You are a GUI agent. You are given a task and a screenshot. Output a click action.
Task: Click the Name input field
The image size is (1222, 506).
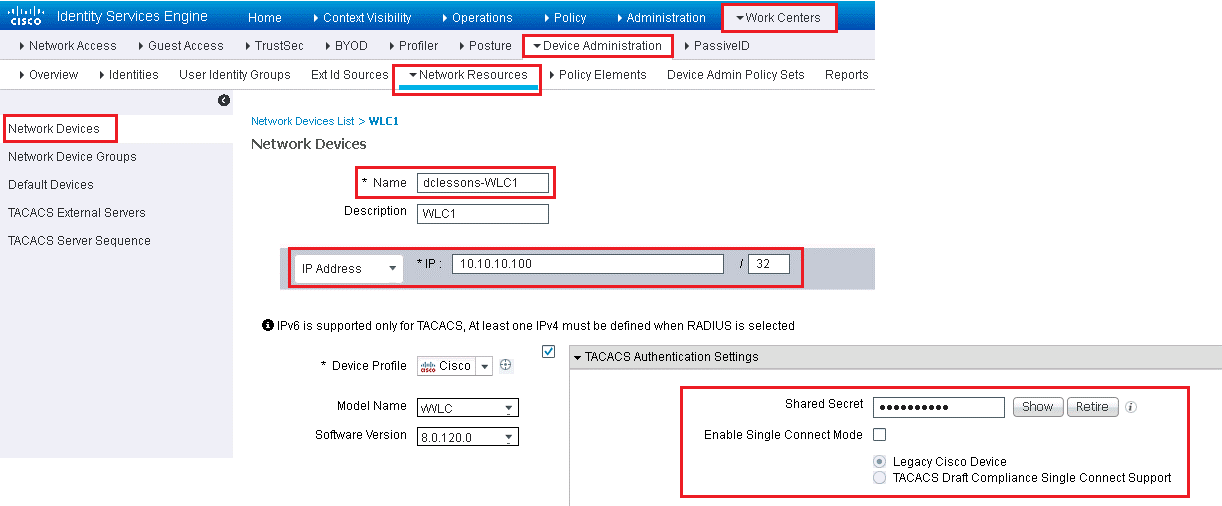pos(483,183)
